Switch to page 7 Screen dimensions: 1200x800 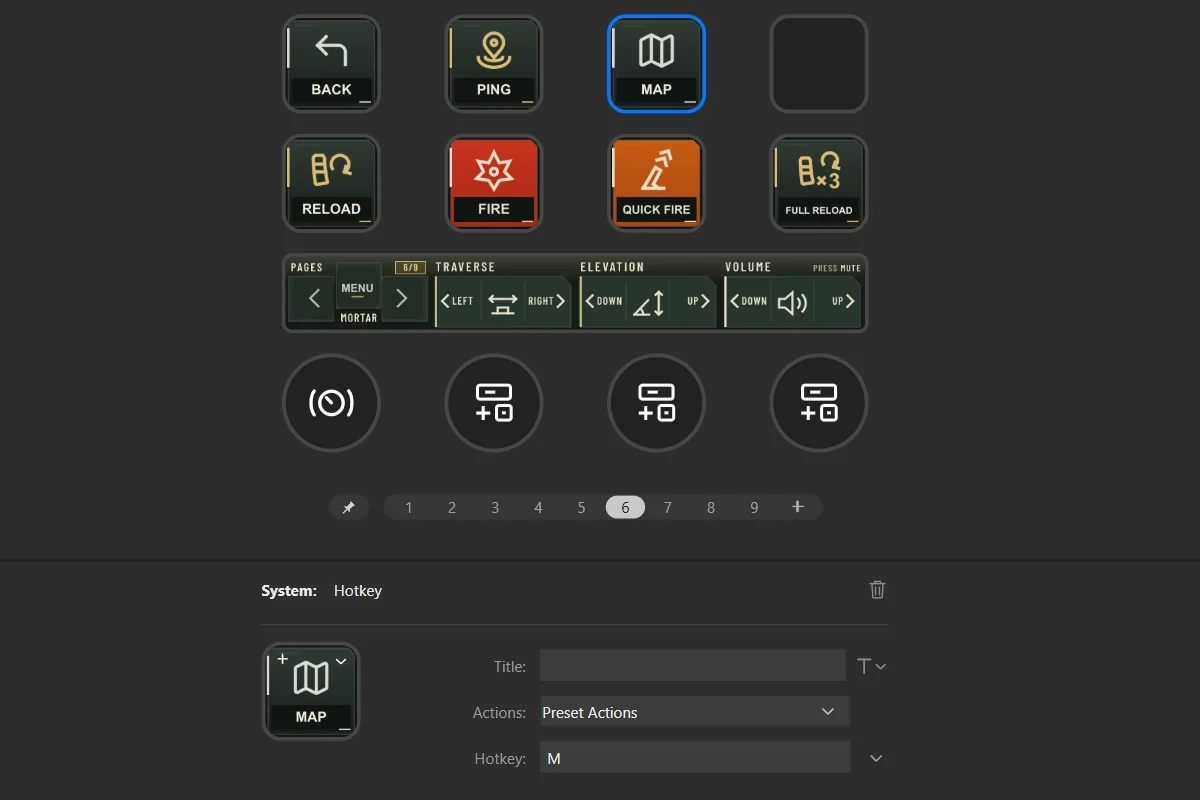668,508
